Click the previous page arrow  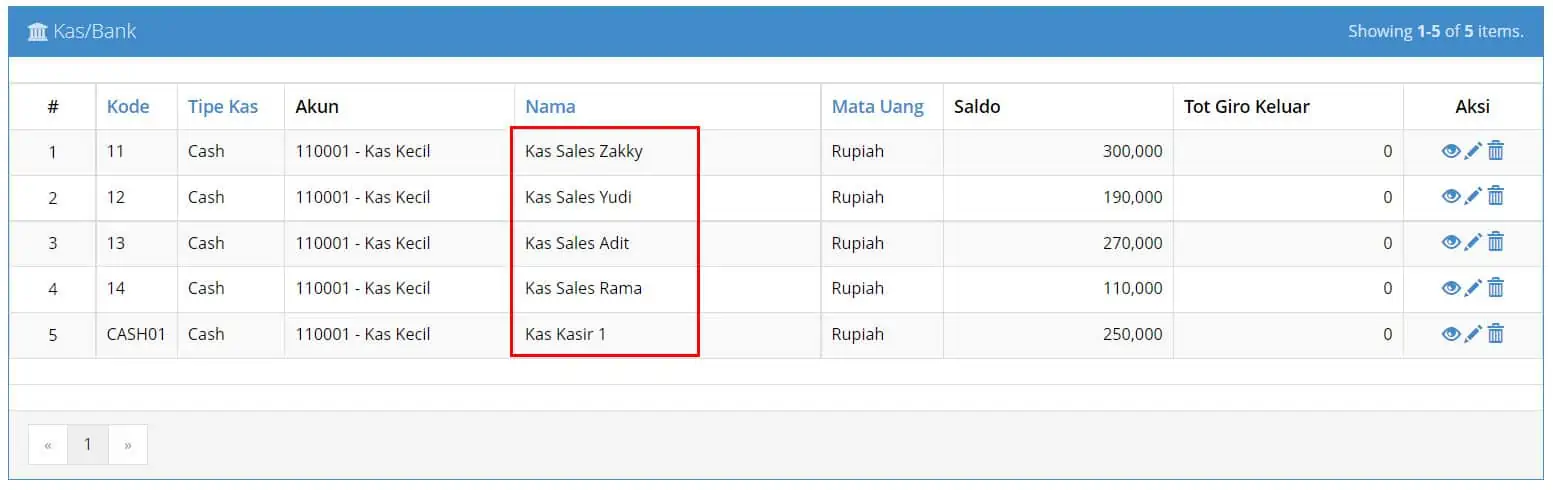(x=48, y=444)
